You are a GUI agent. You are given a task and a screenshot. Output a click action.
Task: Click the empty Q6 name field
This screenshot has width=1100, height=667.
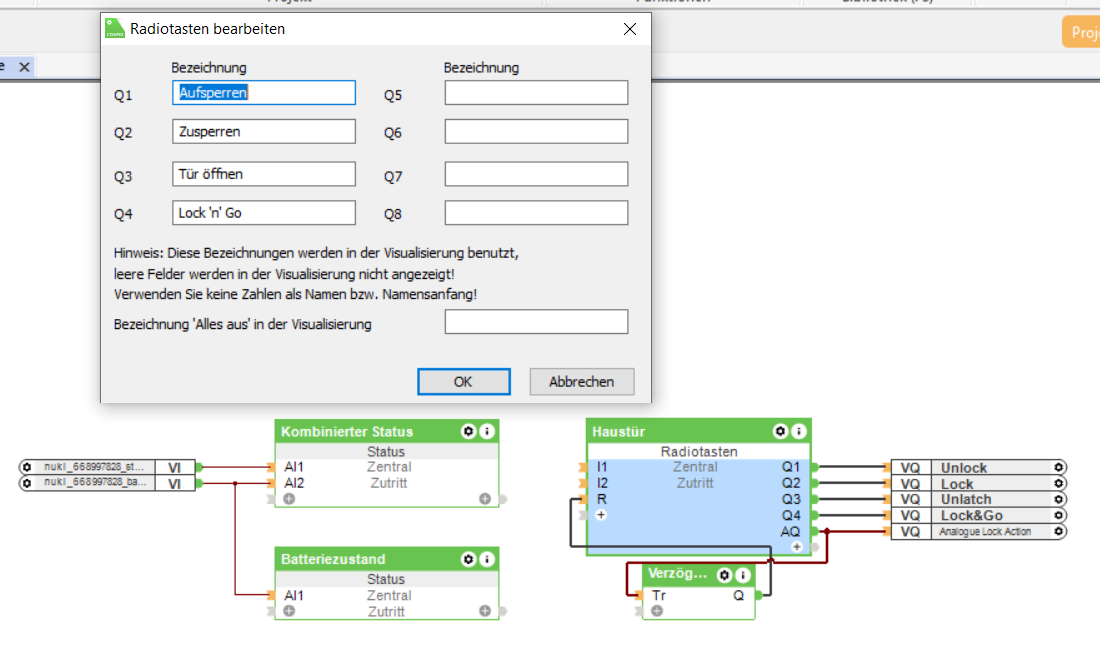click(536, 131)
